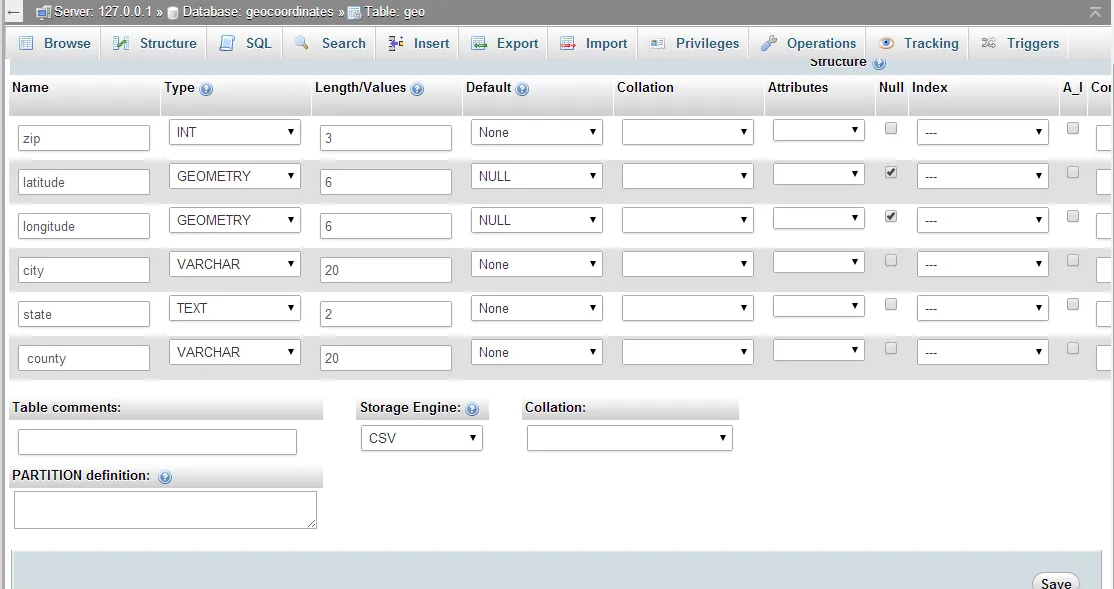The image size is (1114, 589).
Task: Open Default dropdown for longitude (NULL)
Action: (536, 220)
